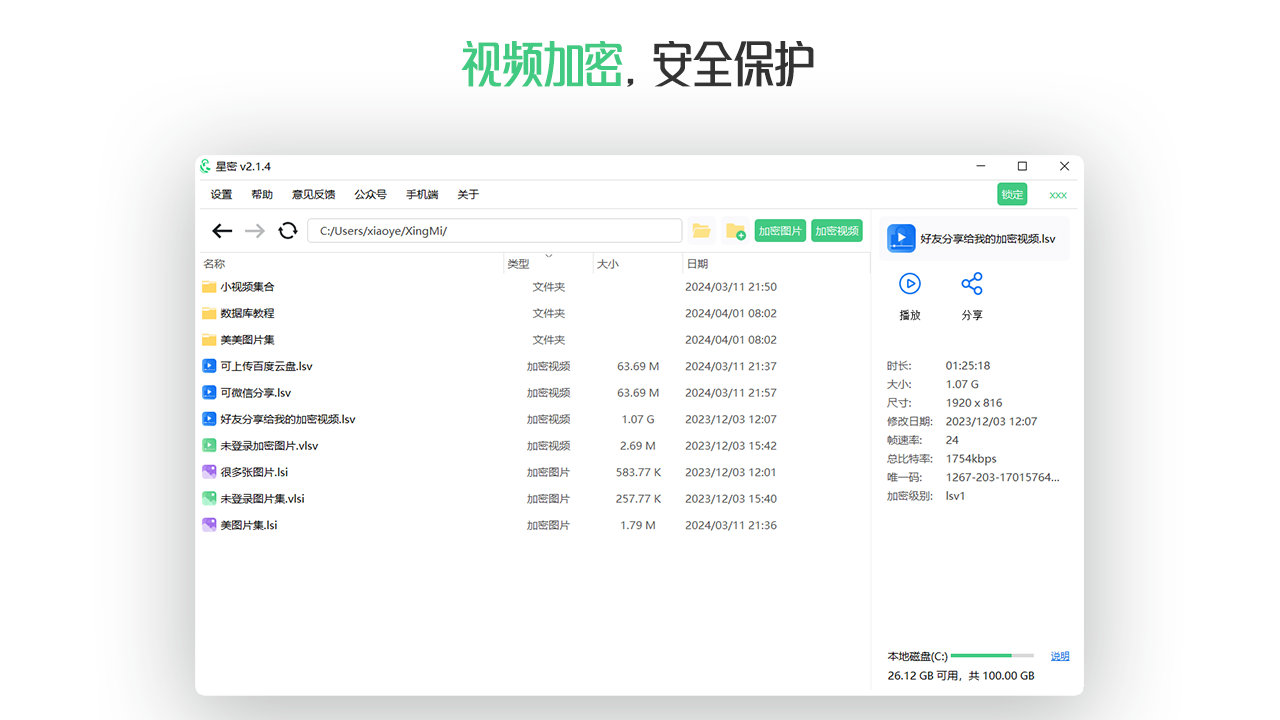Go forward with the right arrow

[255, 231]
